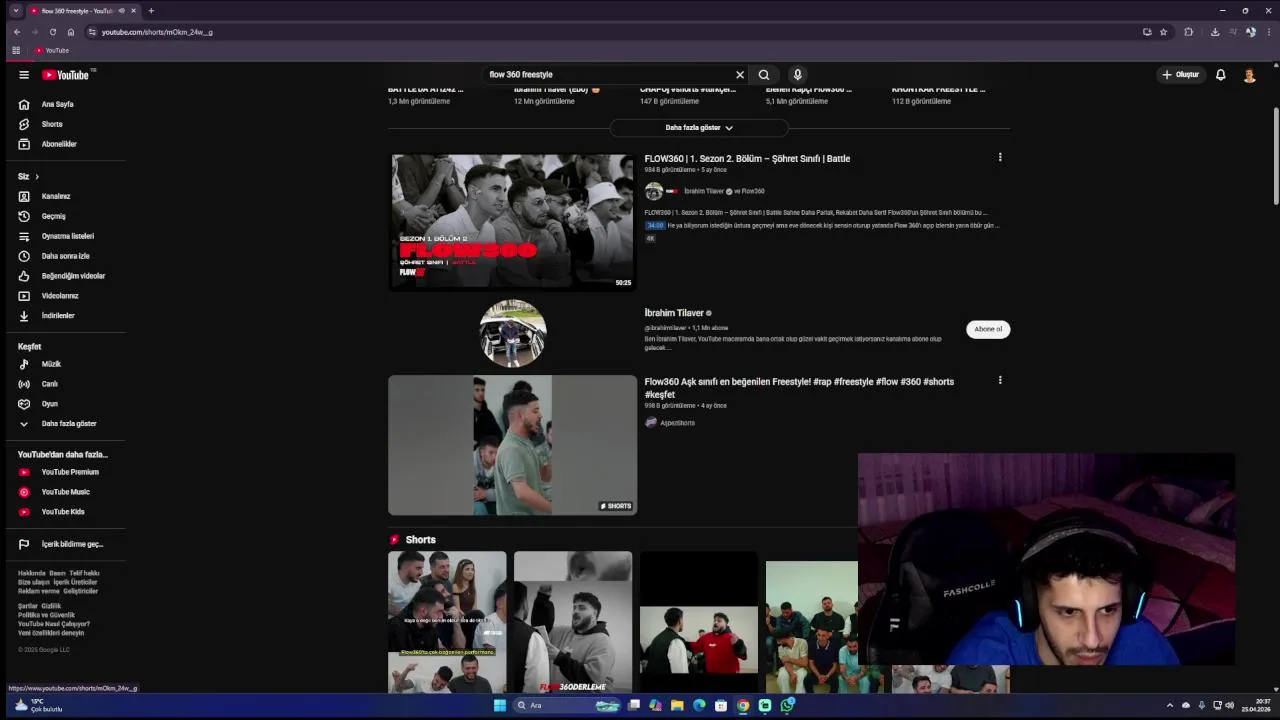Image resolution: width=1280 pixels, height=720 pixels.
Task: Click the Müzik note icon
Action: coord(24,364)
